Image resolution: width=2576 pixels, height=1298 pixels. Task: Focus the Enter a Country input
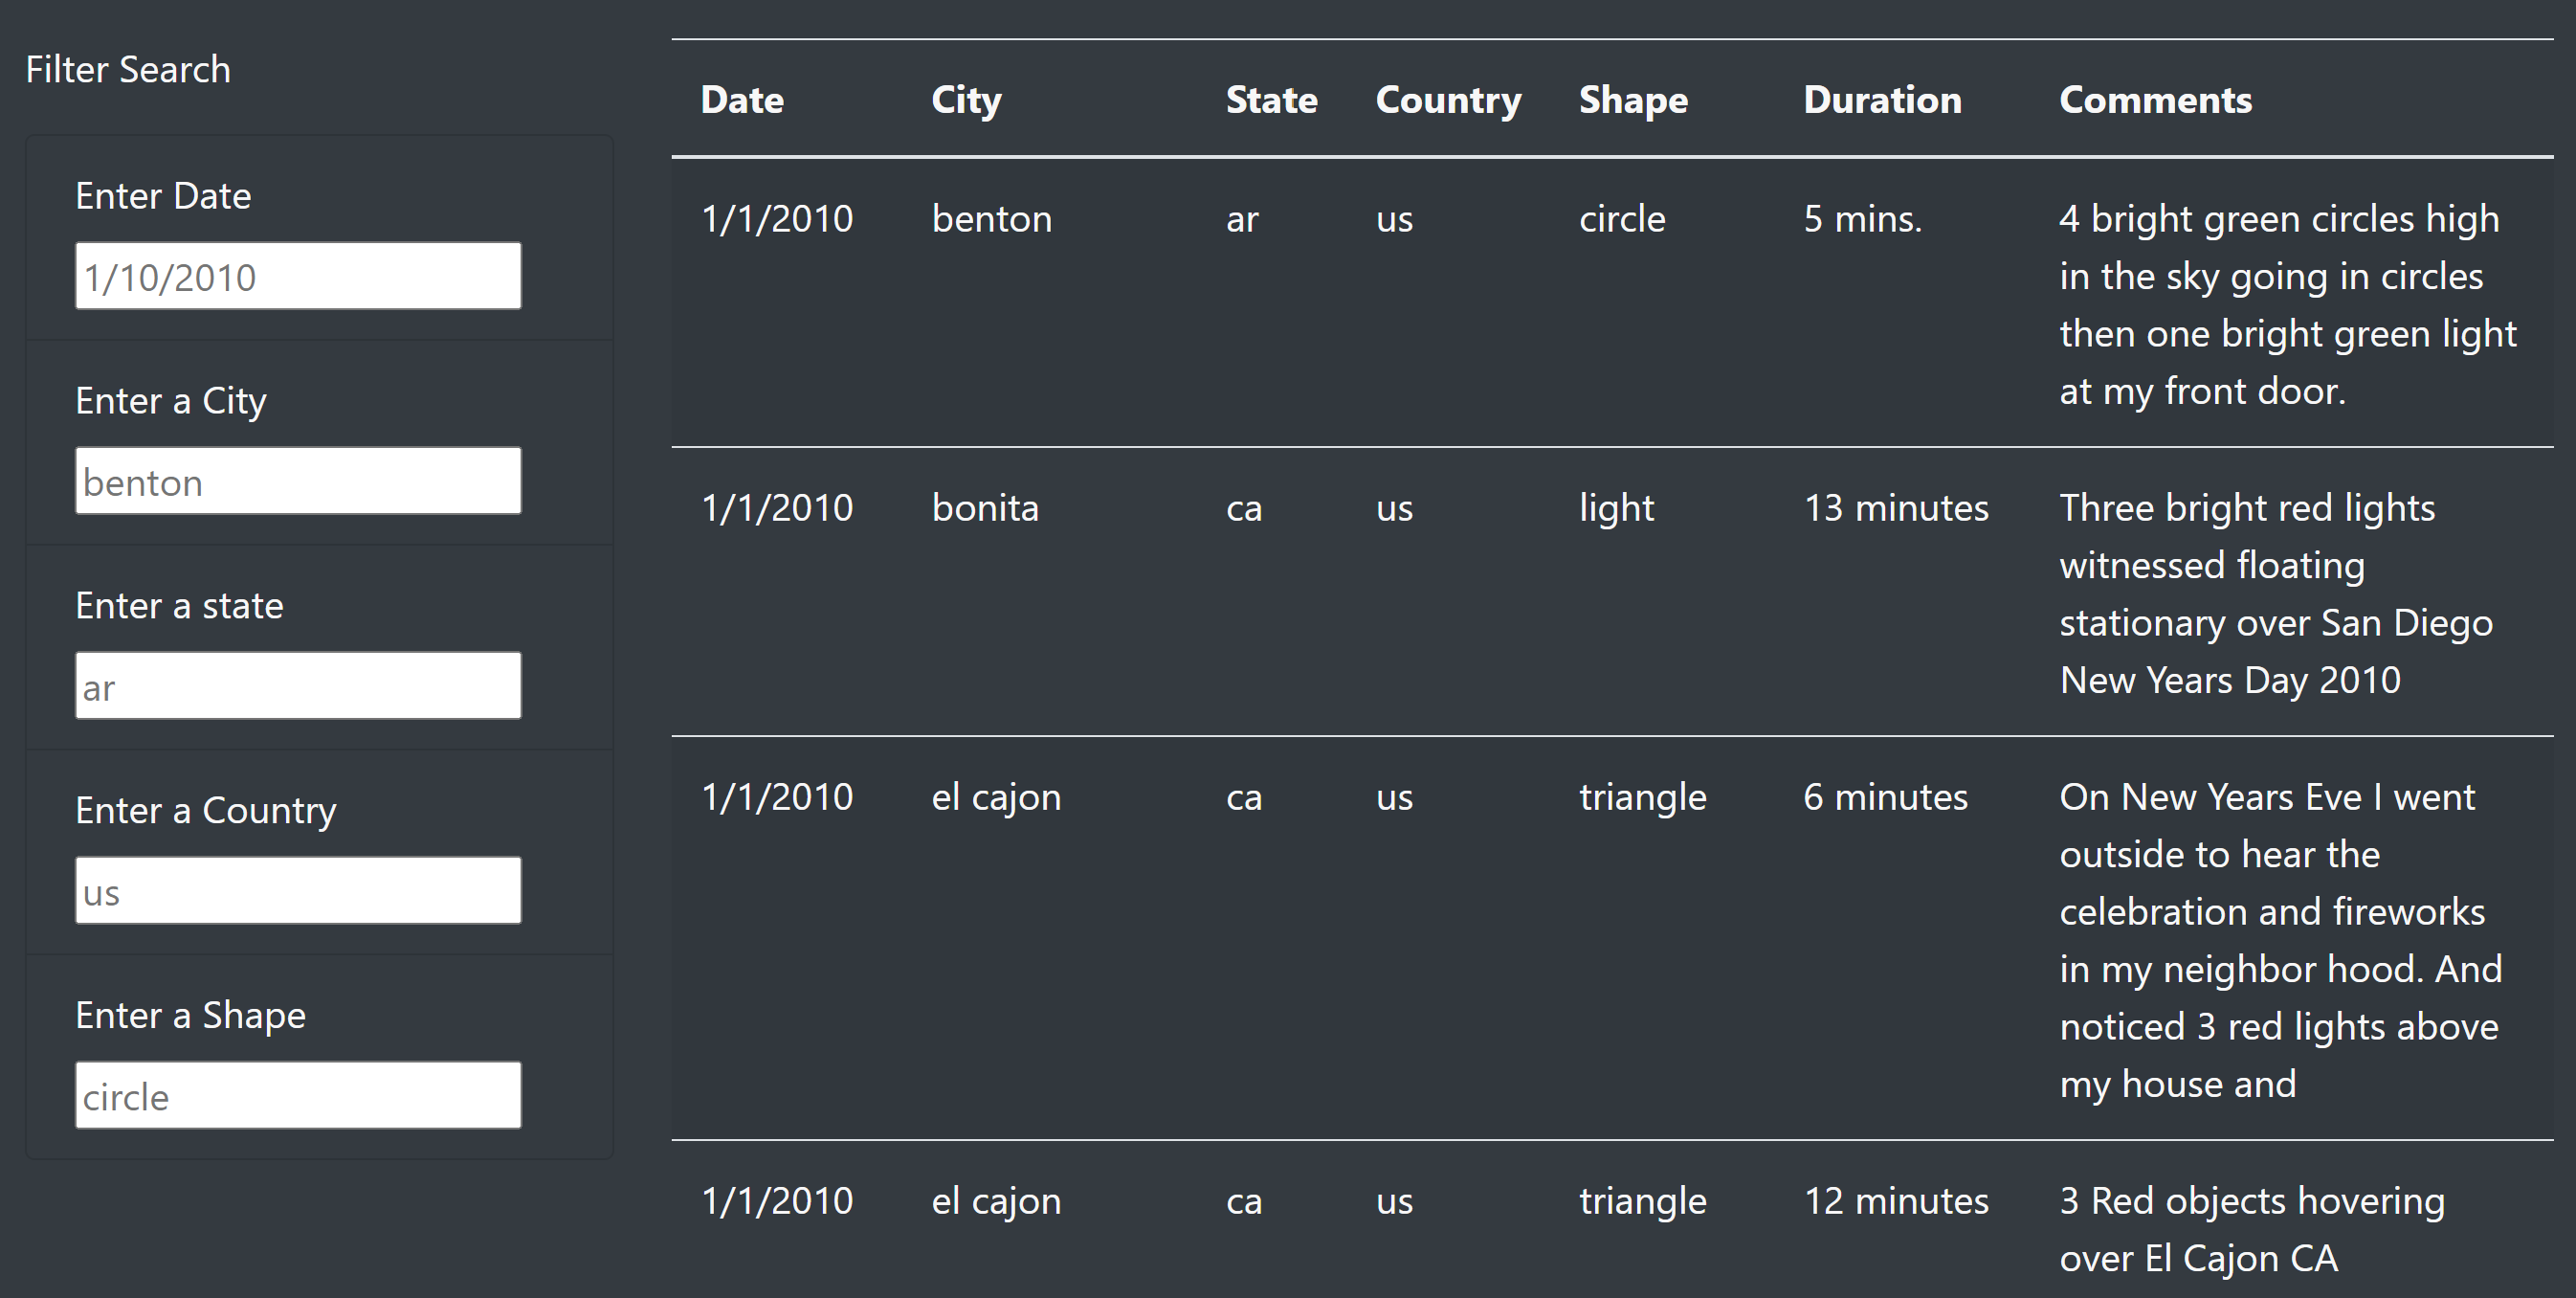(x=297, y=889)
